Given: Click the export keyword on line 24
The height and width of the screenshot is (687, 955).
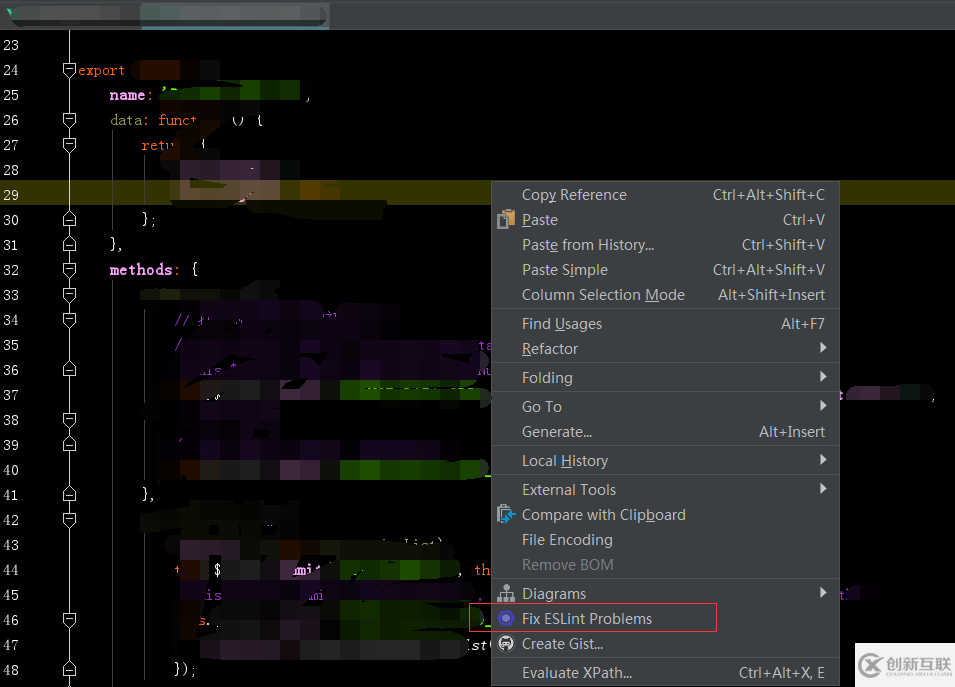Looking at the screenshot, I should pyautogui.click(x=101, y=71).
